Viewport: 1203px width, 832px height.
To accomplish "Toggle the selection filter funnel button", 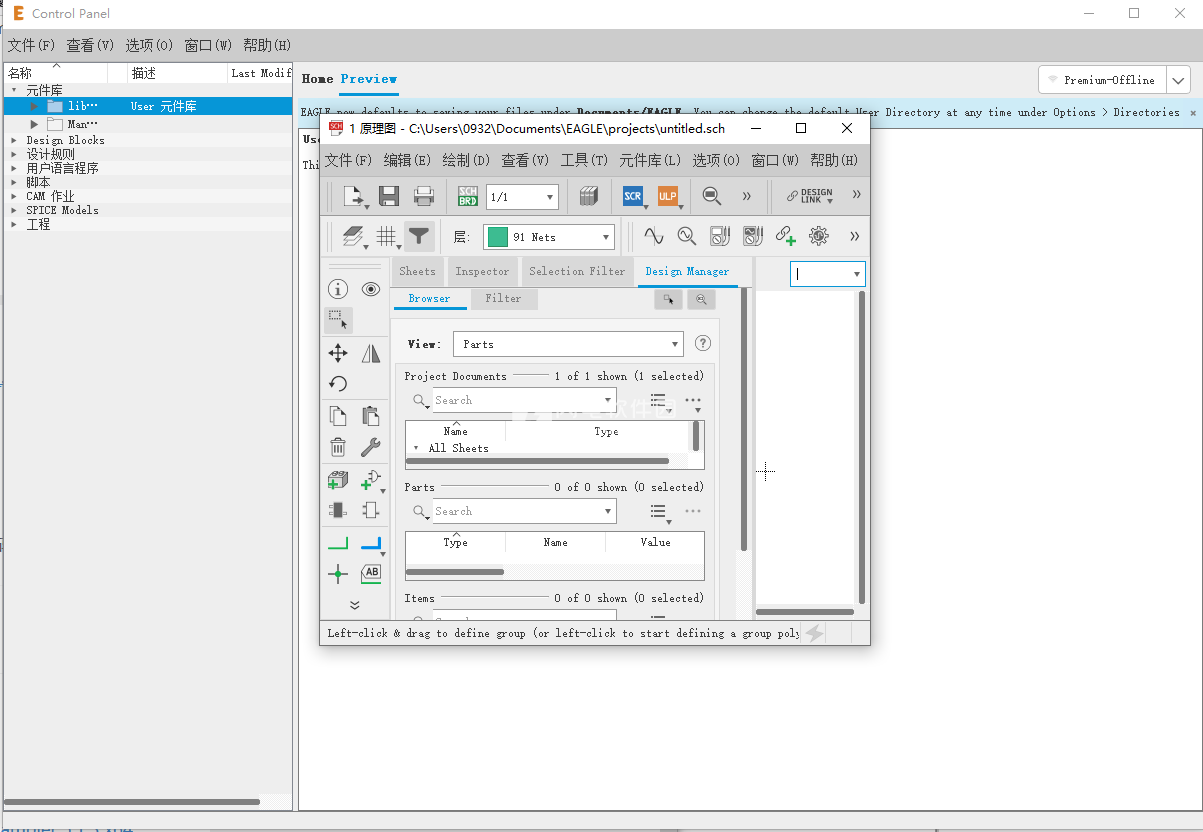I will point(419,237).
